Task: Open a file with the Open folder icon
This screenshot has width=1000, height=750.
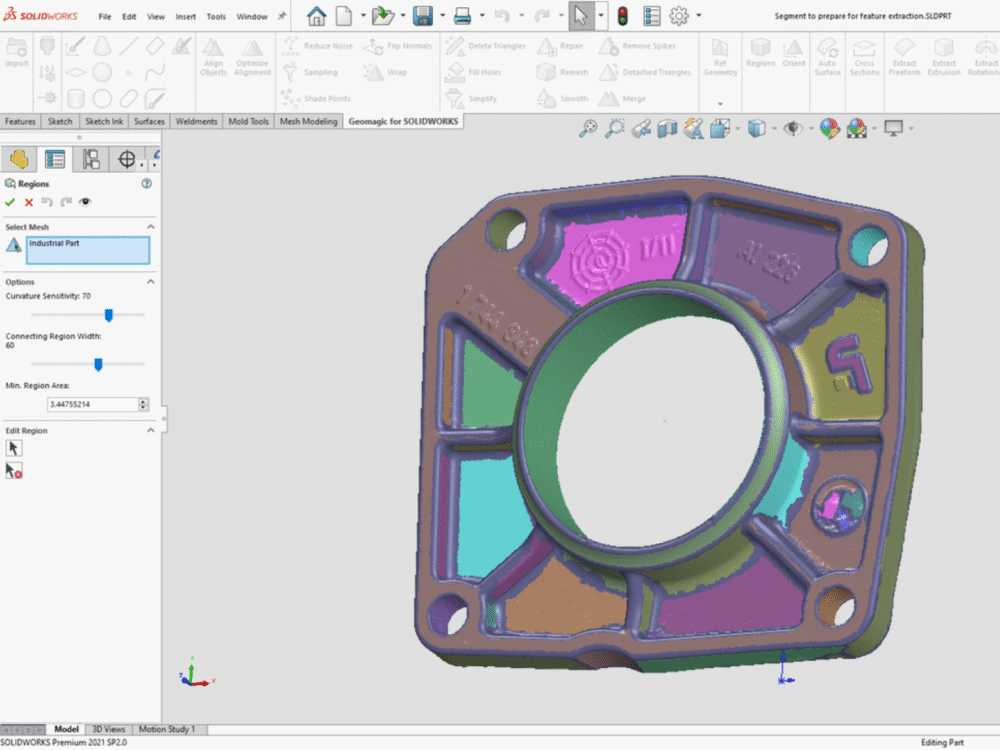Action: point(383,16)
